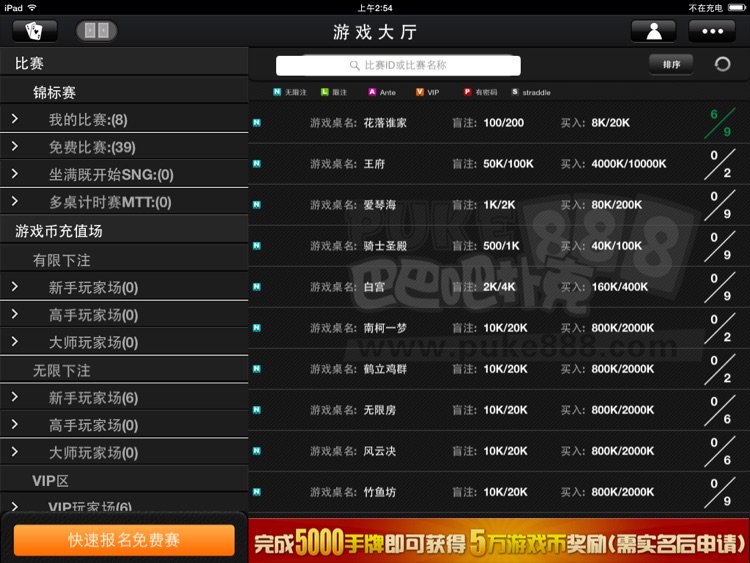Focus the 比赛ID或比赛名称 search field
Screen dimensions: 750x563
tap(398, 65)
